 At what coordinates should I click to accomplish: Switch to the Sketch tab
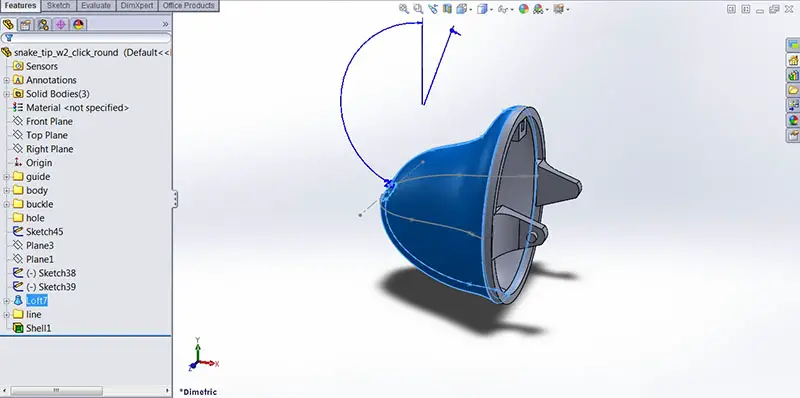(x=59, y=6)
